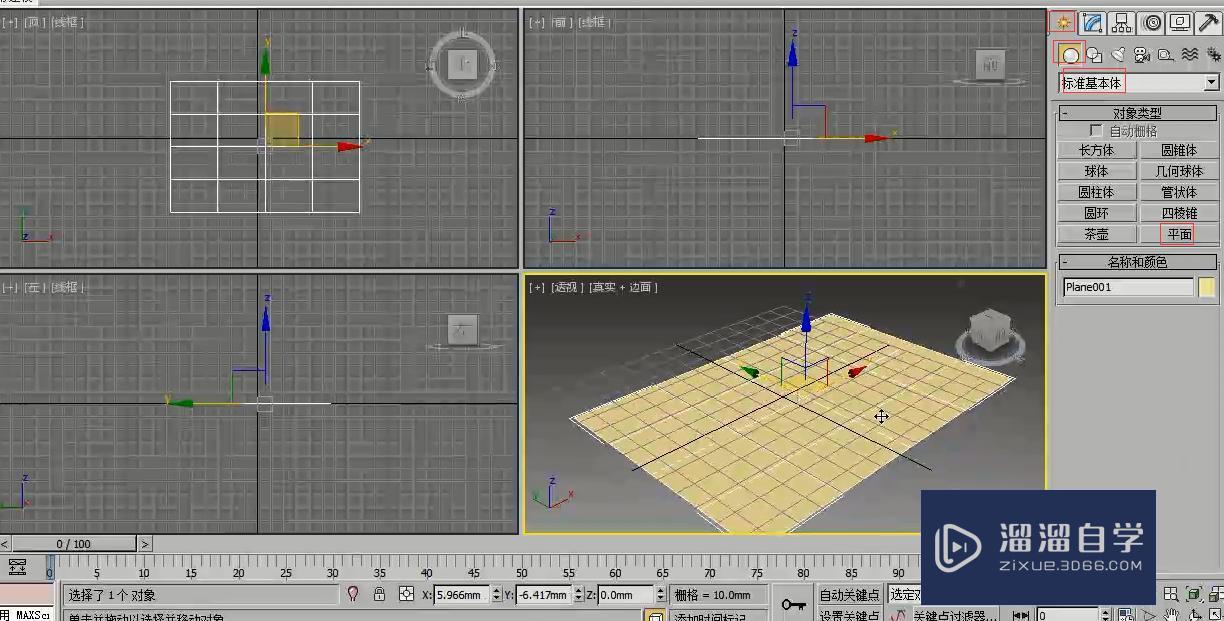Select the Lights category icon

[1118, 55]
